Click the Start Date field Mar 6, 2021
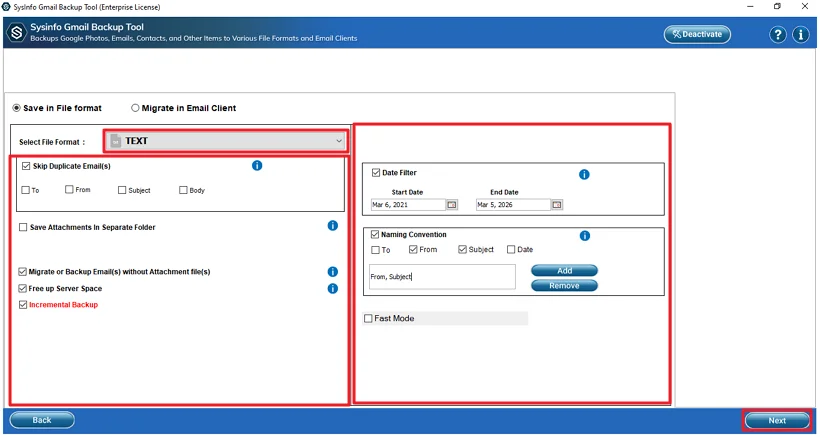This screenshot has height=437, width=820. click(x=408, y=205)
